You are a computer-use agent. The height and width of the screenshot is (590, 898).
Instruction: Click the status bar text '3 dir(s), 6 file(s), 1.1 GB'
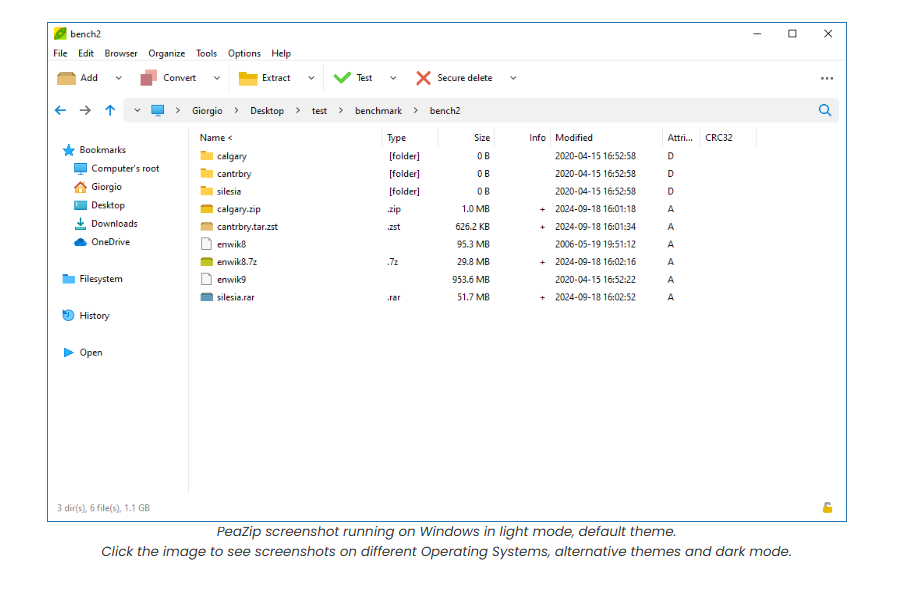tap(103, 508)
